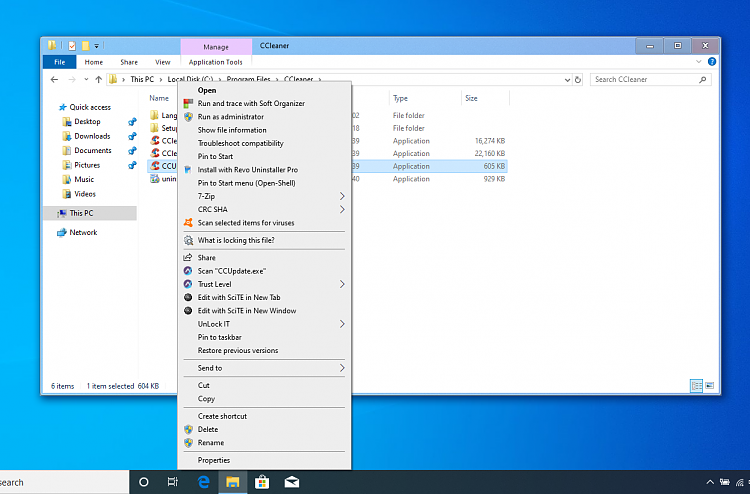Expand the ribbon with the chevron
The width and height of the screenshot is (750, 494).
[x=698, y=62]
